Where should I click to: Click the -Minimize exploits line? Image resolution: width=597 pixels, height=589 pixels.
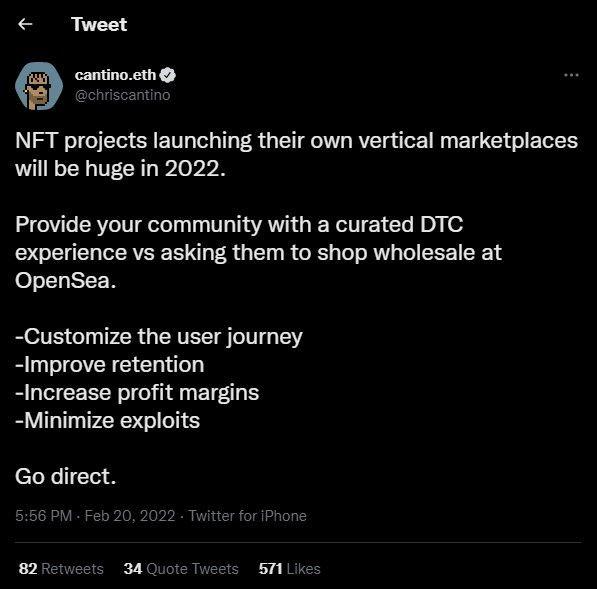[x=107, y=421]
